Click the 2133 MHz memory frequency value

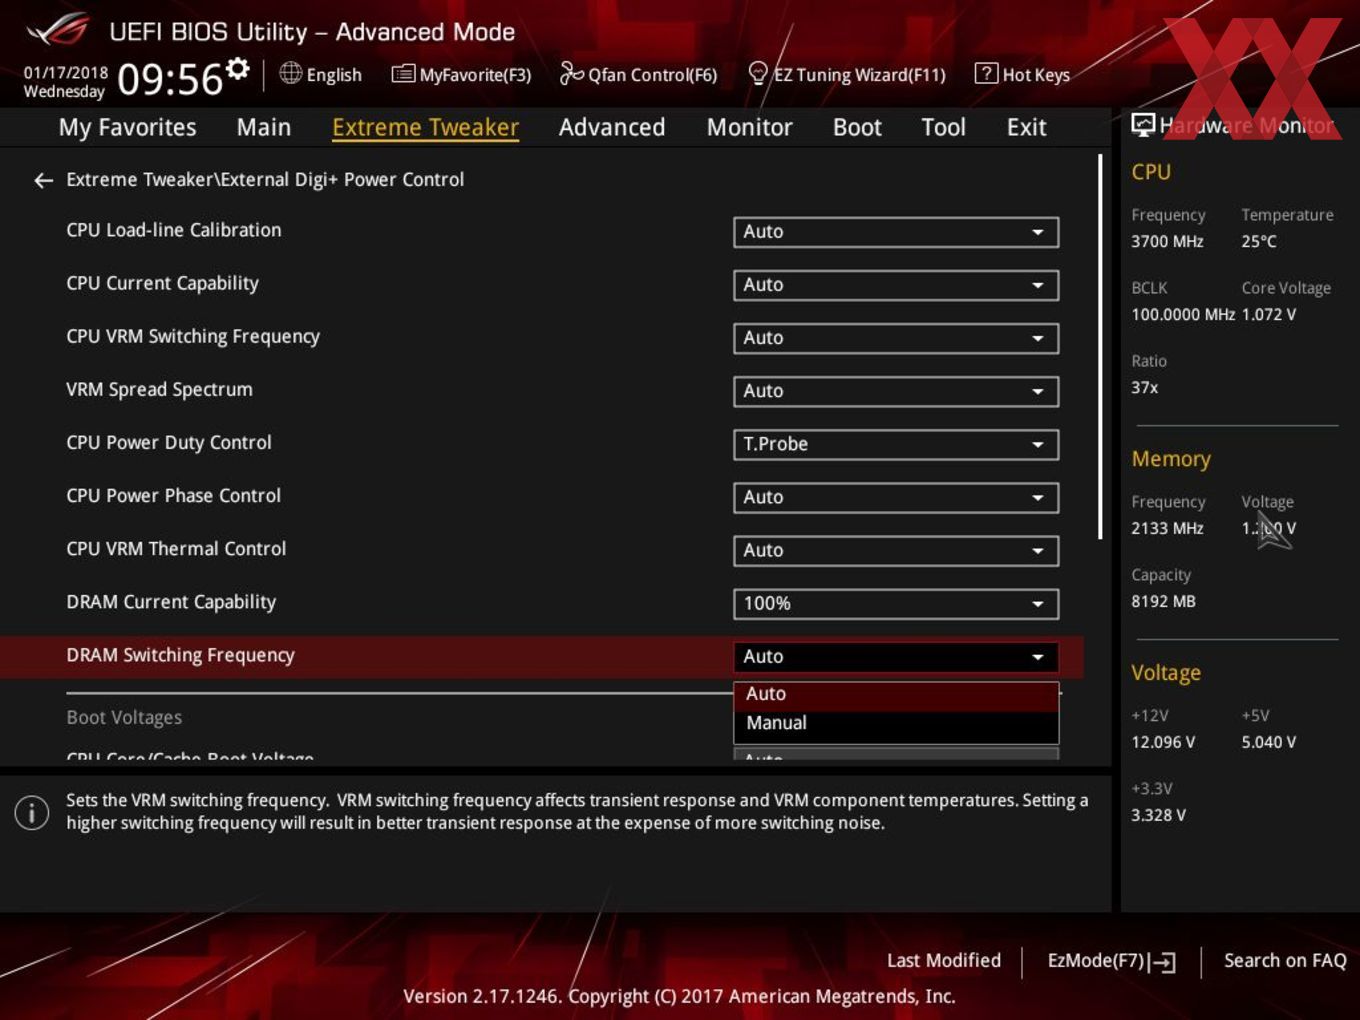tap(1167, 528)
